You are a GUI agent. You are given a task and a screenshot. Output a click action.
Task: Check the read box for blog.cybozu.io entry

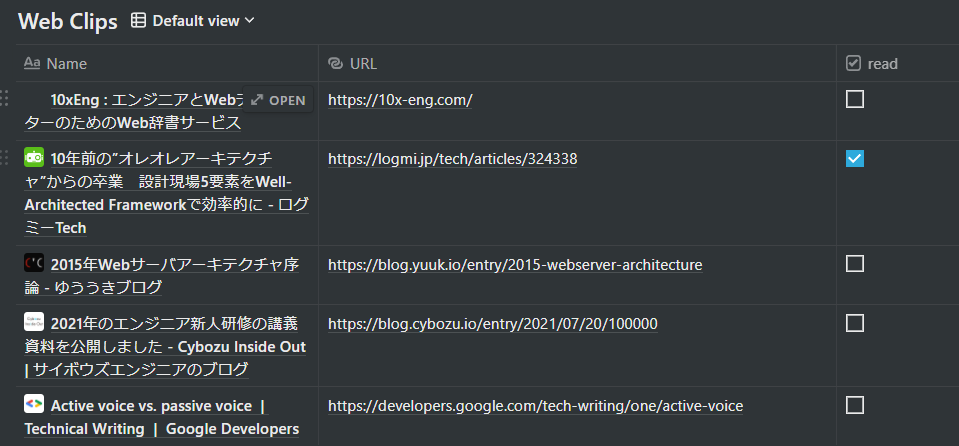(855, 322)
